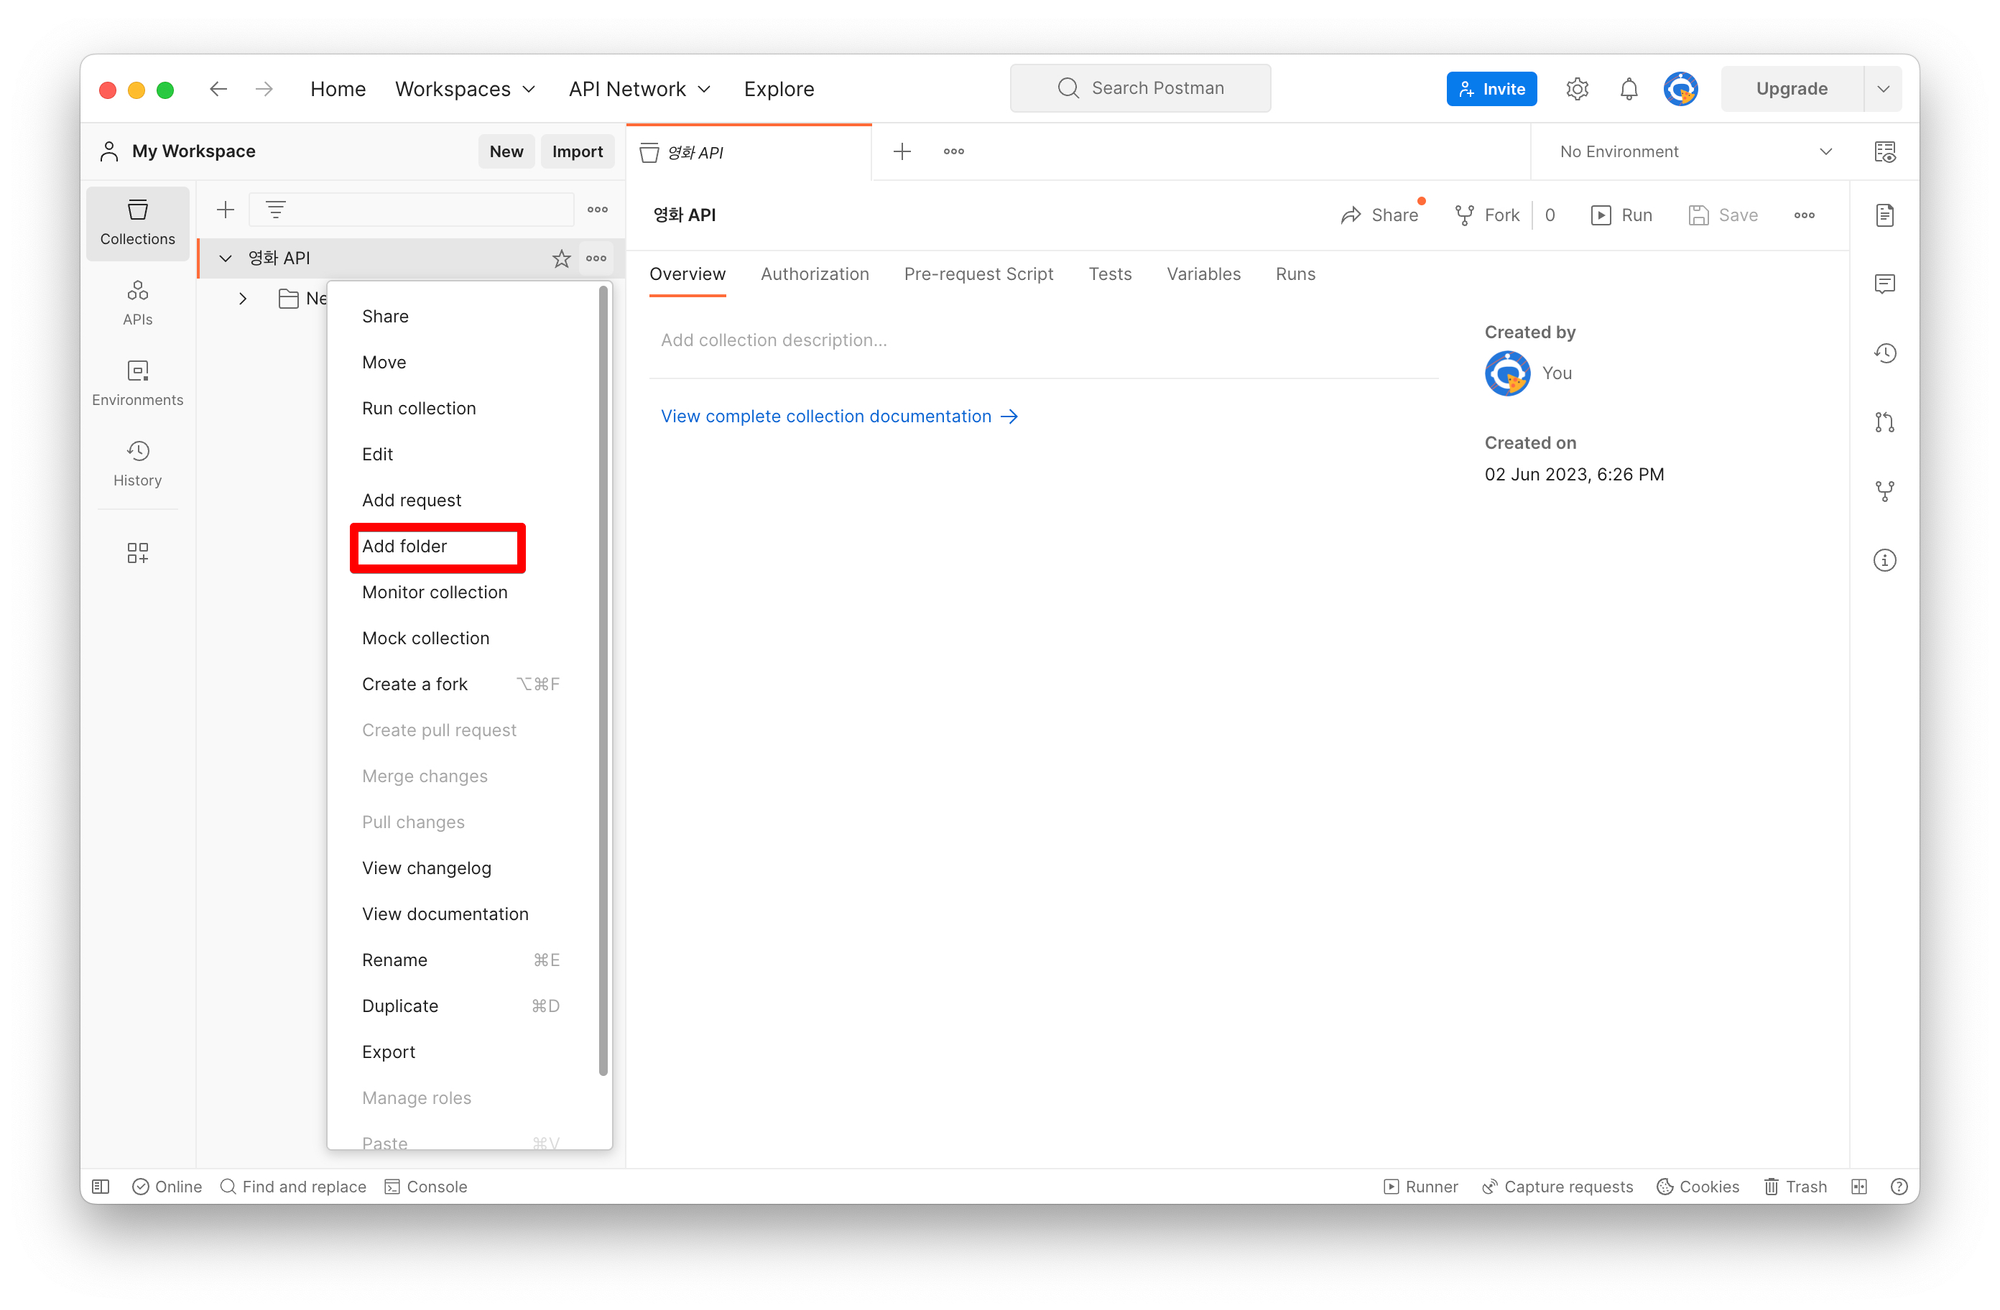This screenshot has width=2000, height=1310.
Task: Star the 영화 API collection
Action: [x=561, y=259]
